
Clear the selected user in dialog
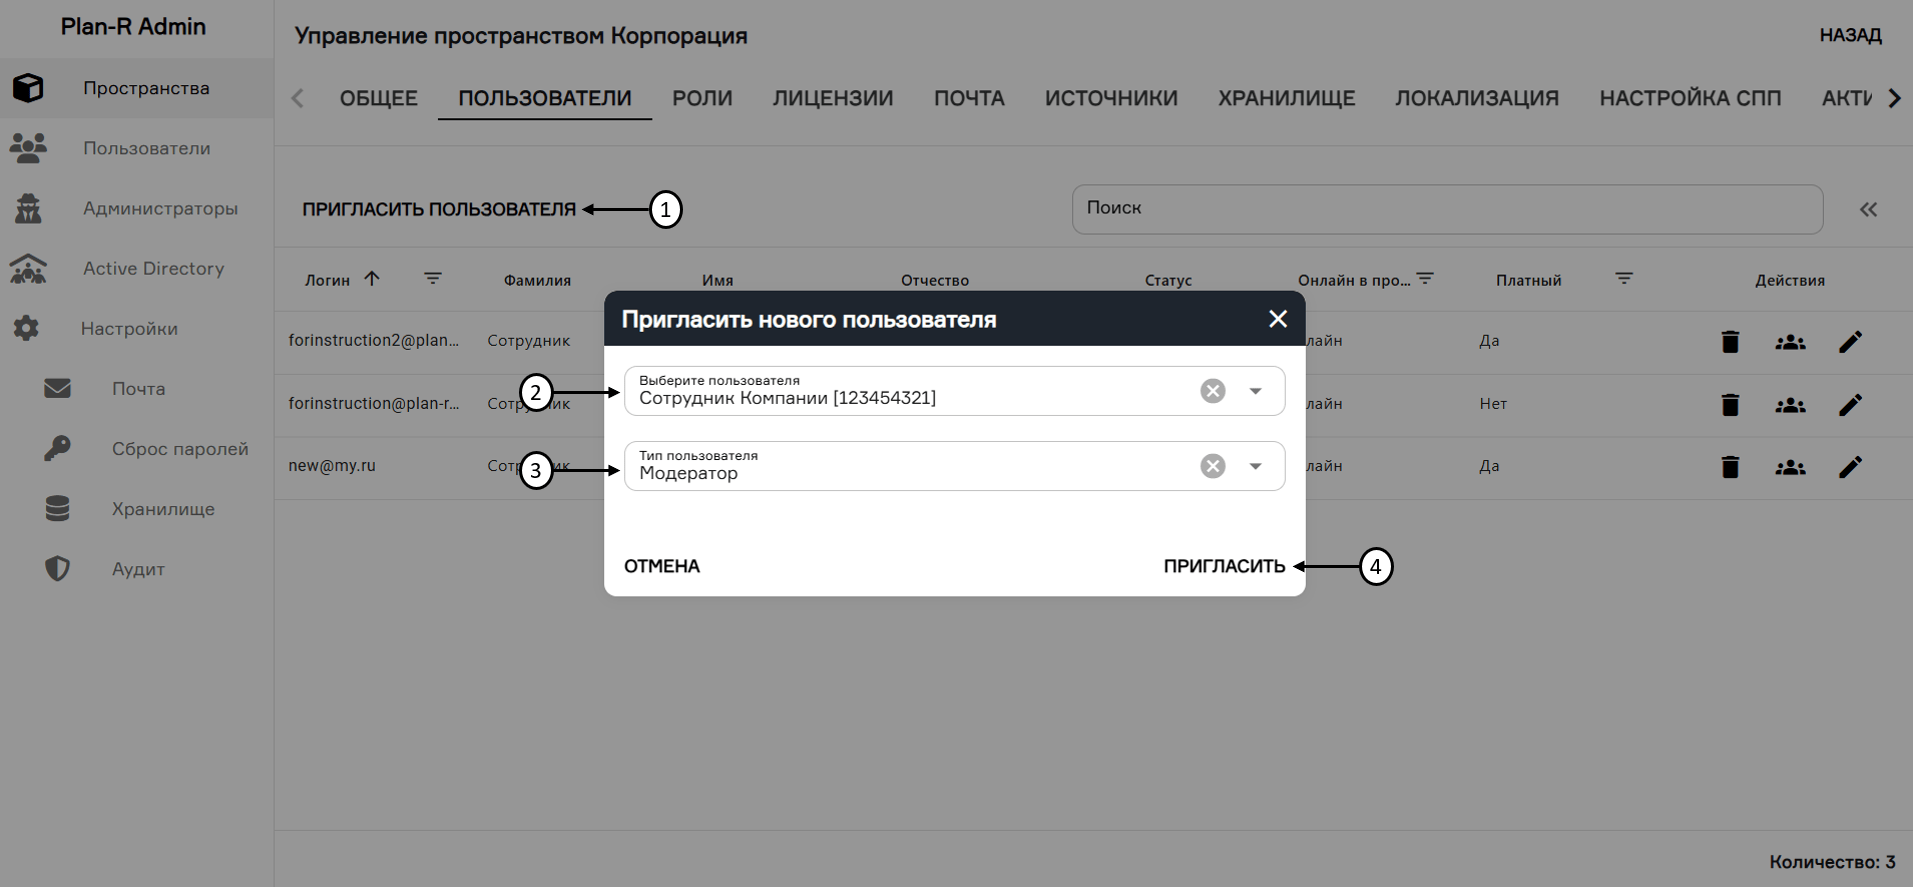(x=1212, y=391)
